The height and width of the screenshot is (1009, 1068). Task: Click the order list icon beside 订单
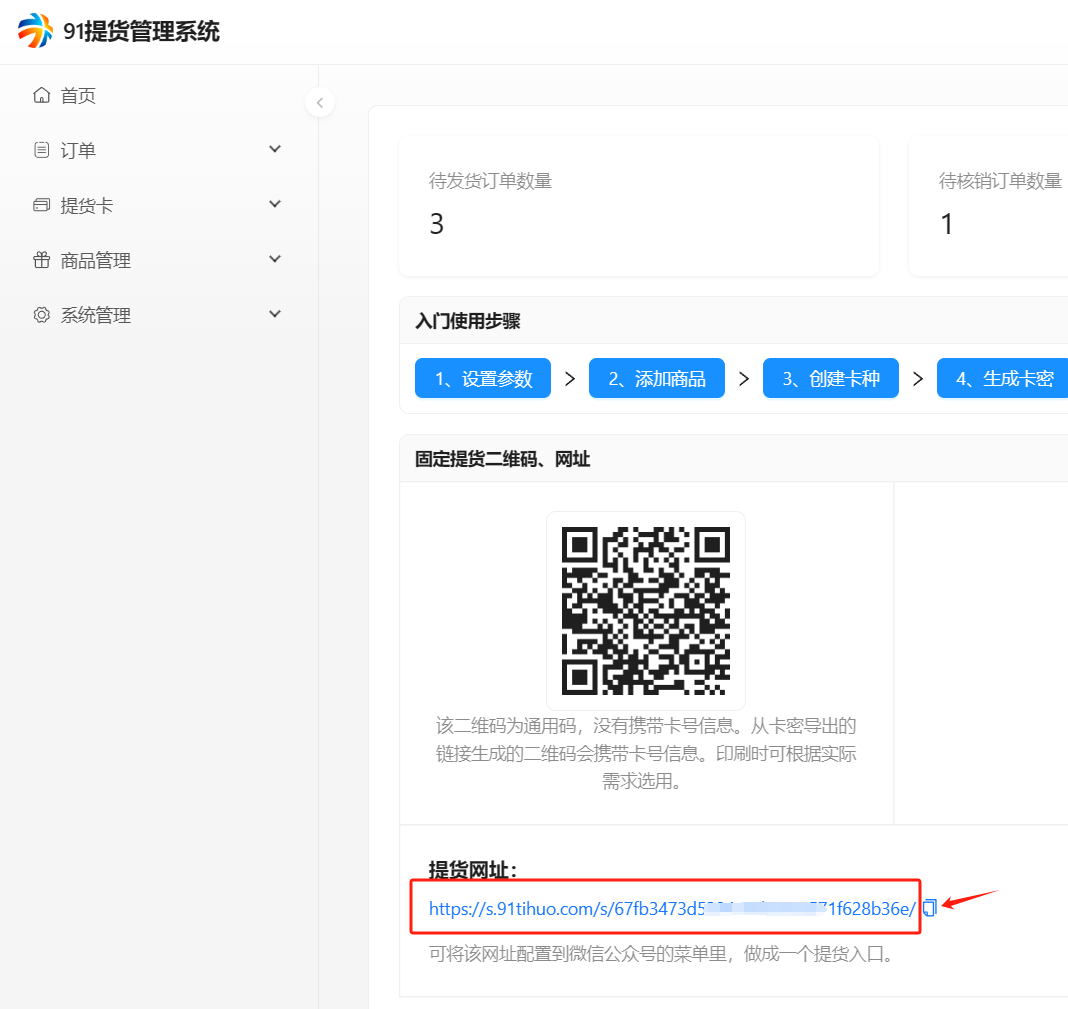click(x=42, y=150)
